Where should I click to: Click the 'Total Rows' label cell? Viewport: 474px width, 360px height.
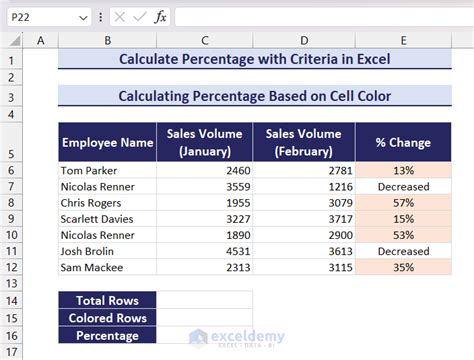(x=107, y=300)
